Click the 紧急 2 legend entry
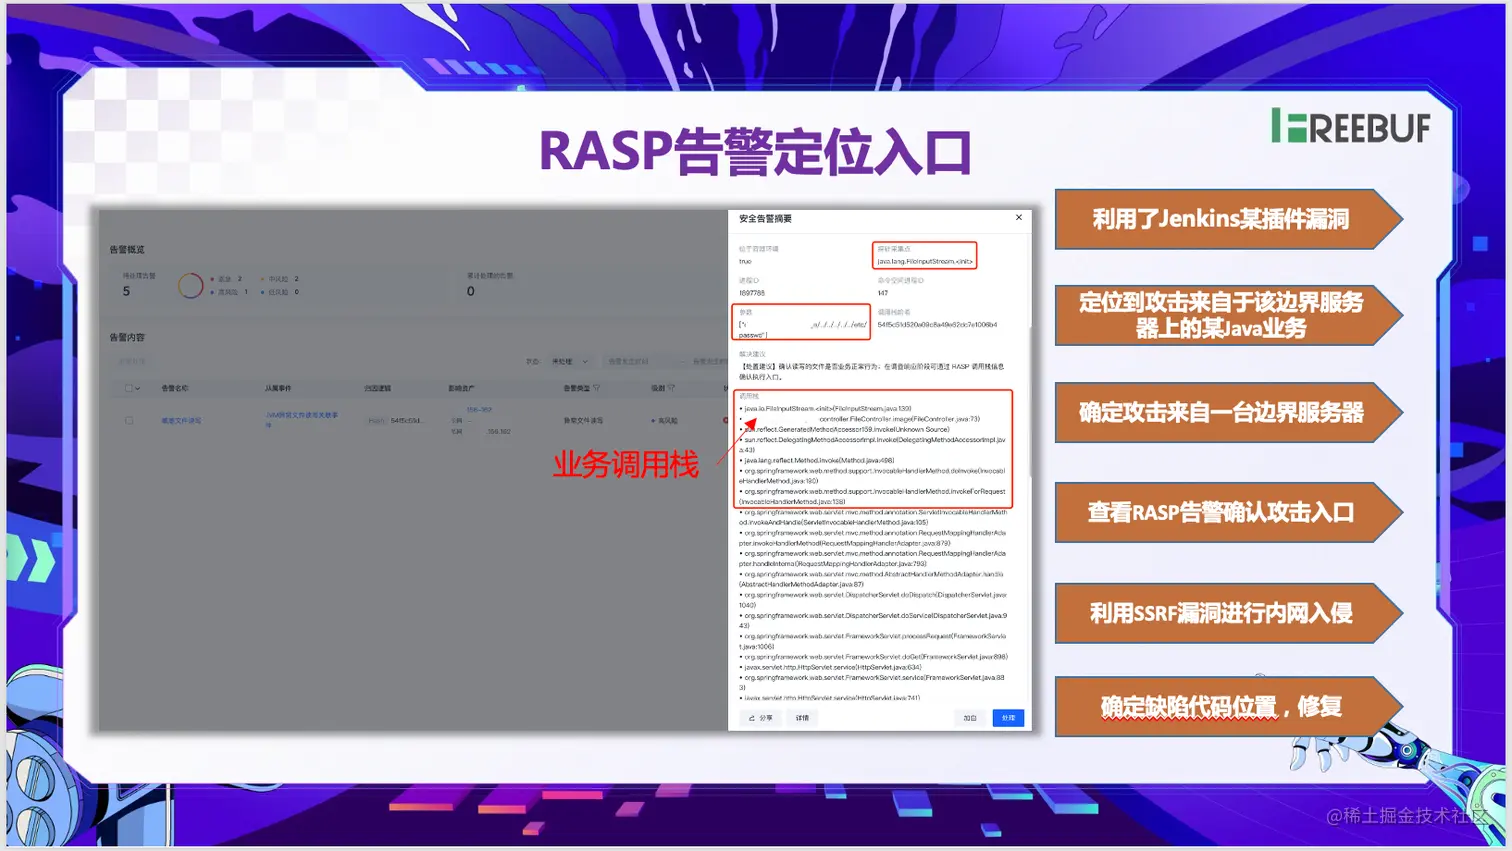 point(226,279)
